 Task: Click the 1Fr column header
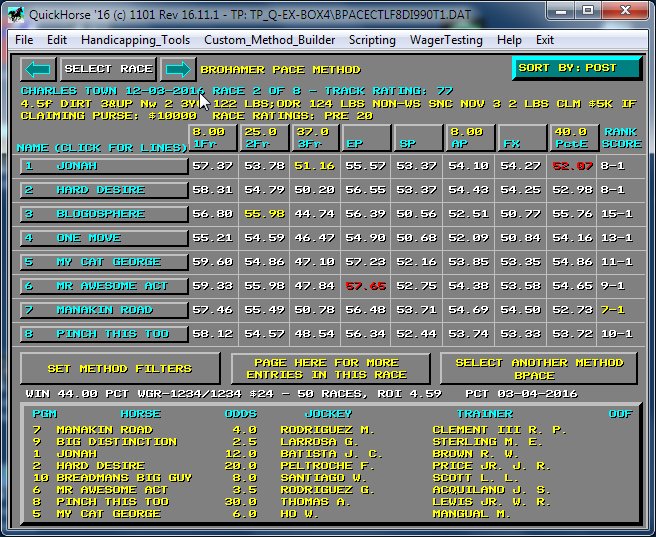pyautogui.click(x=214, y=137)
